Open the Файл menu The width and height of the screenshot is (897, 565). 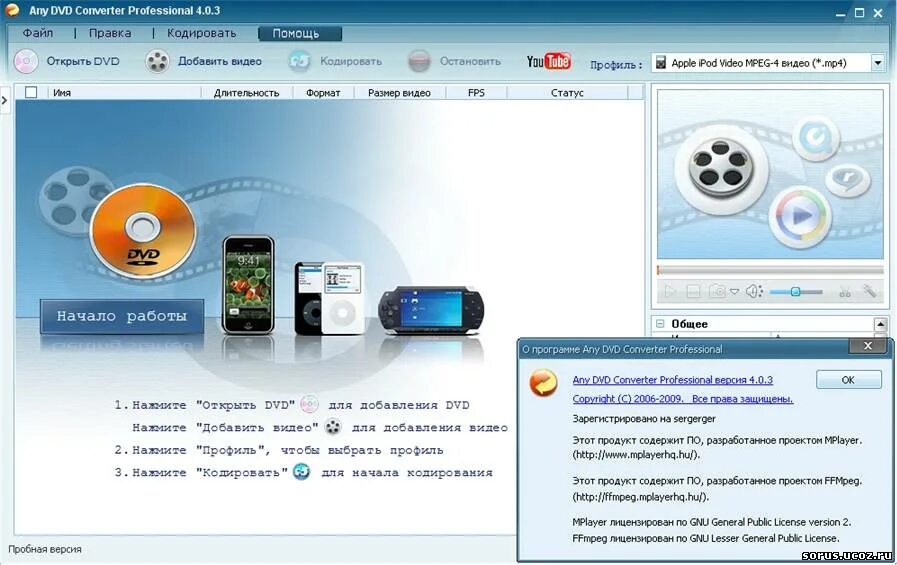[38, 33]
